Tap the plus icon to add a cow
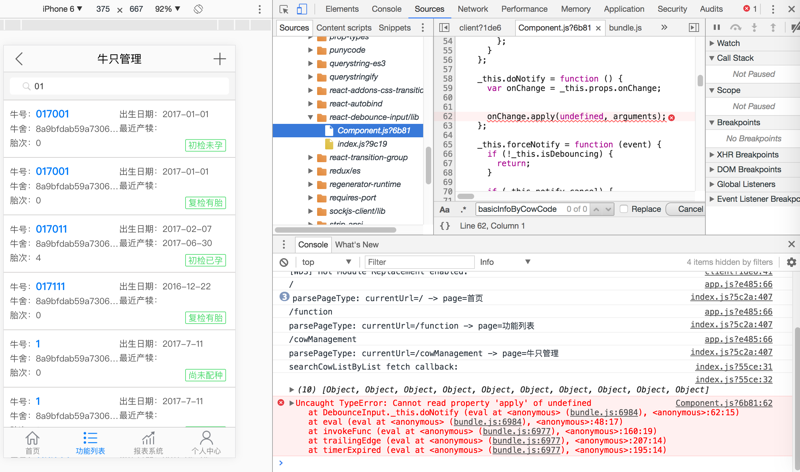800x472 pixels. pyautogui.click(x=220, y=59)
